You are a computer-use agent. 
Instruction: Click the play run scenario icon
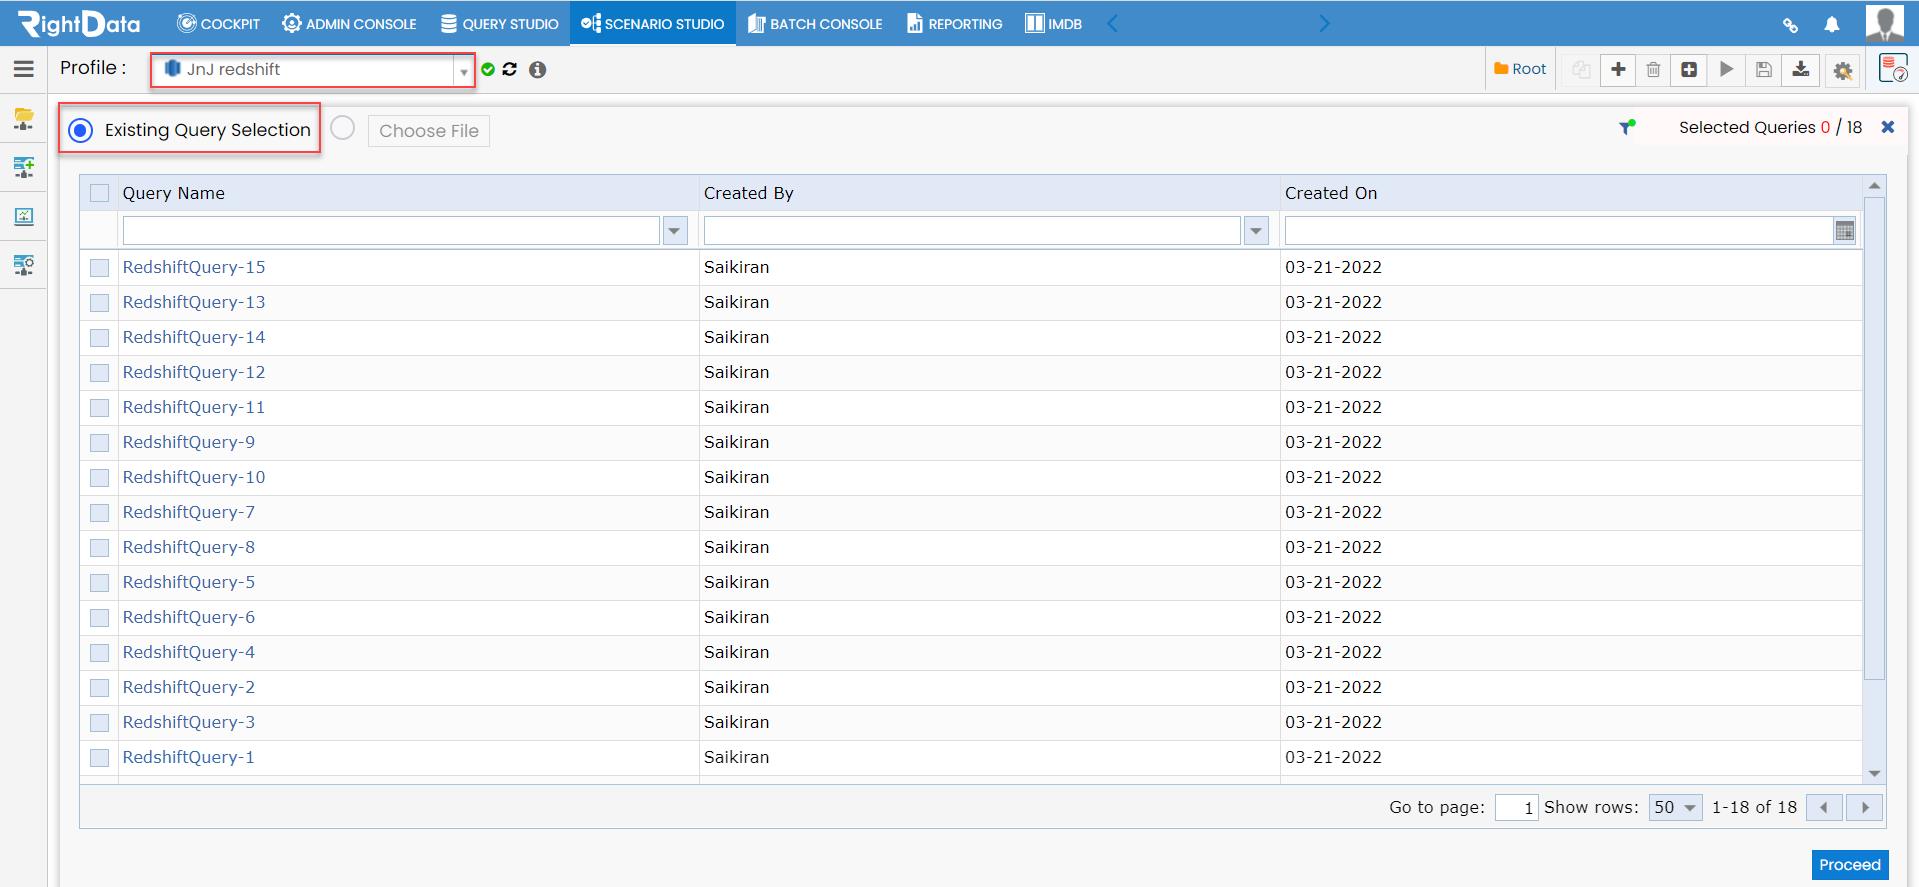pos(1726,69)
